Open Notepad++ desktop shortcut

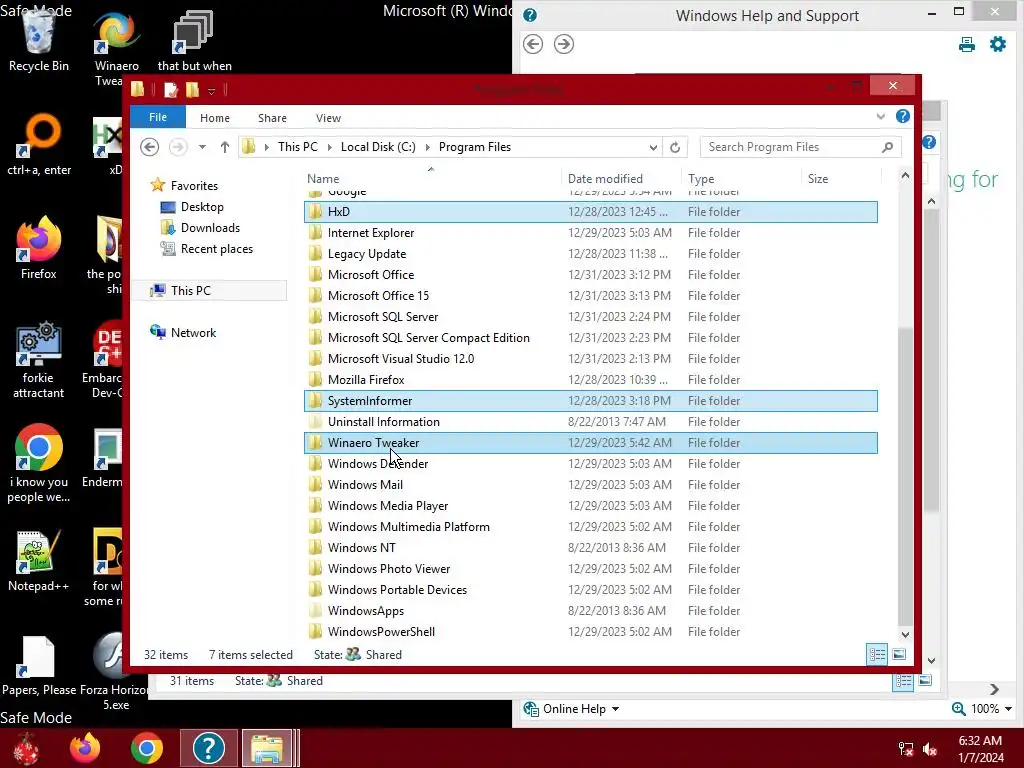click(39, 560)
